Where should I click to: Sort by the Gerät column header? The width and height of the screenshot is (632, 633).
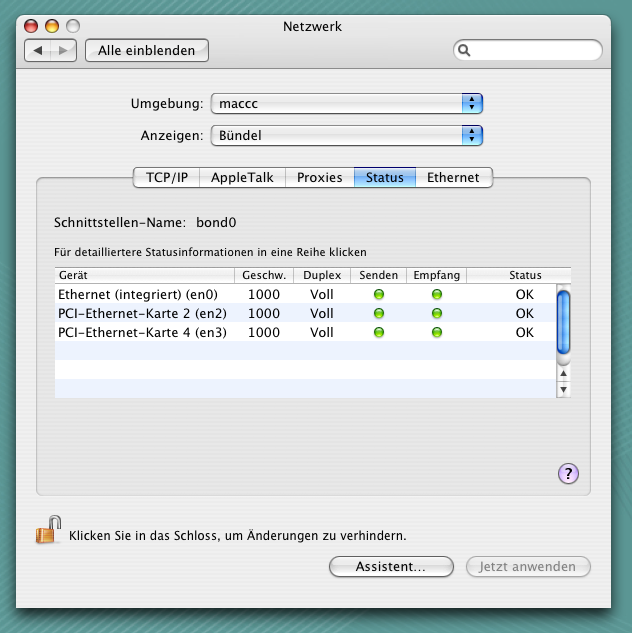coord(144,275)
